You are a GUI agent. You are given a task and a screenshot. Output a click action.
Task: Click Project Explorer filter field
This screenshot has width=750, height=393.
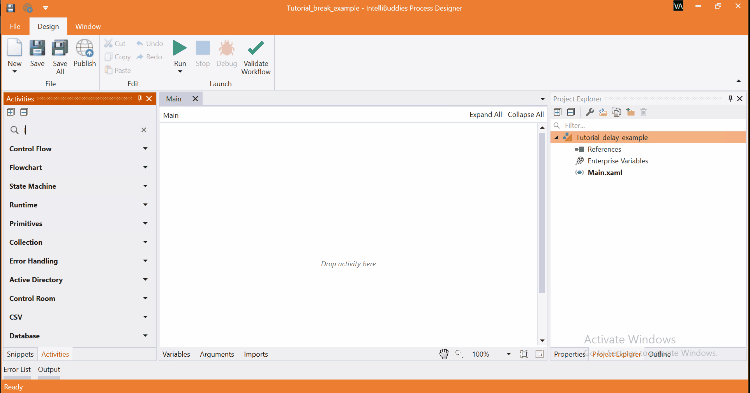coord(648,125)
